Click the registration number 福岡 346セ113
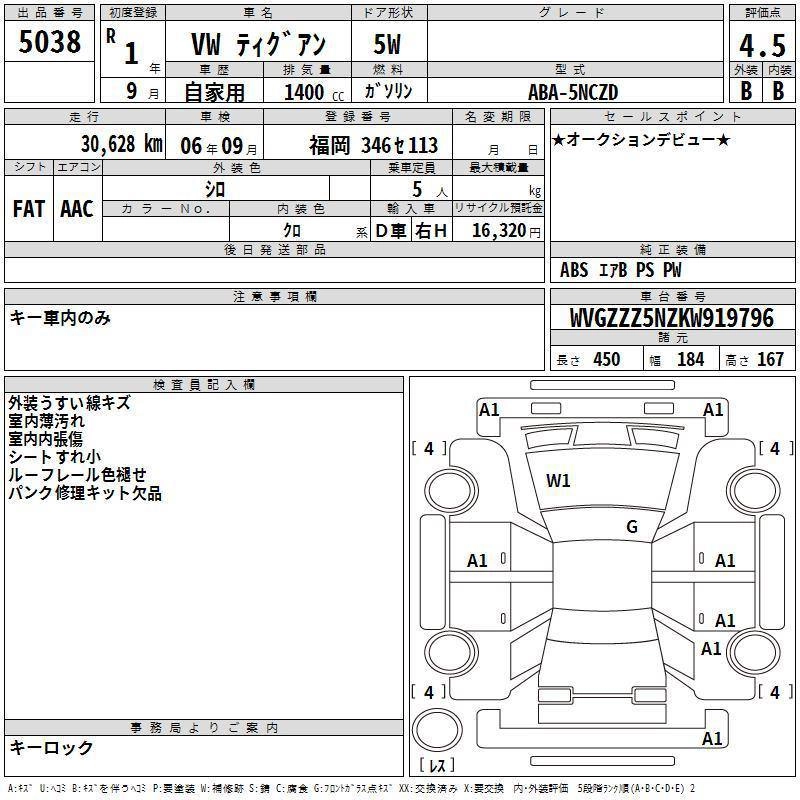This screenshot has width=800, height=800. [373, 145]
